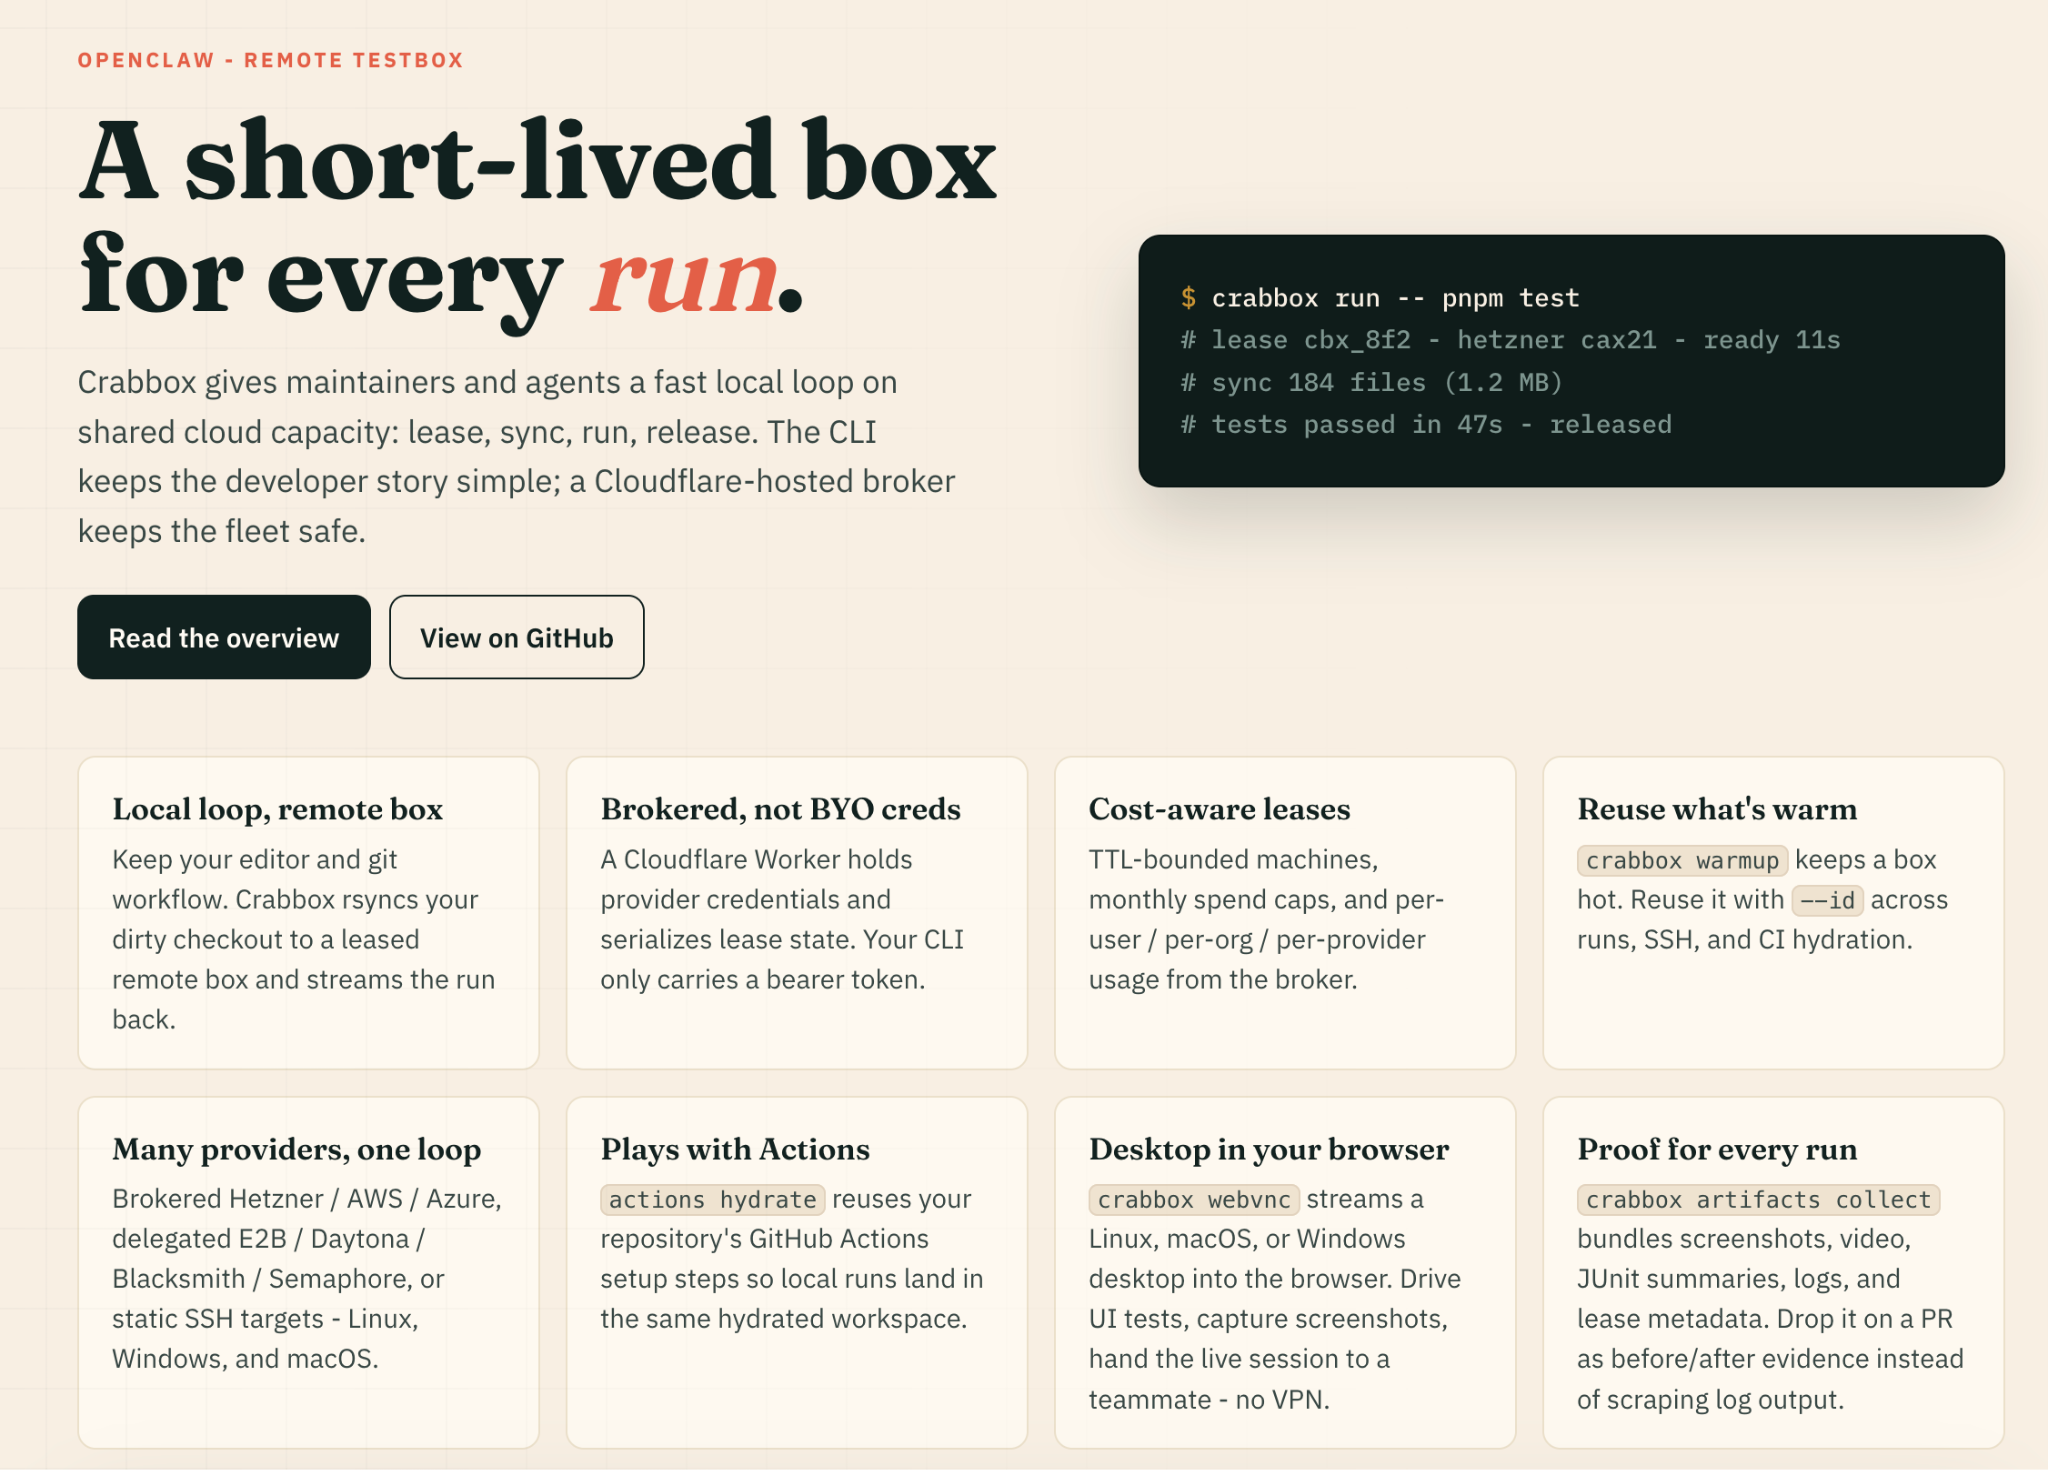Click the 'crabbox warmup' code chip
The image size is (2048, 1470).
pos(1682,860)
